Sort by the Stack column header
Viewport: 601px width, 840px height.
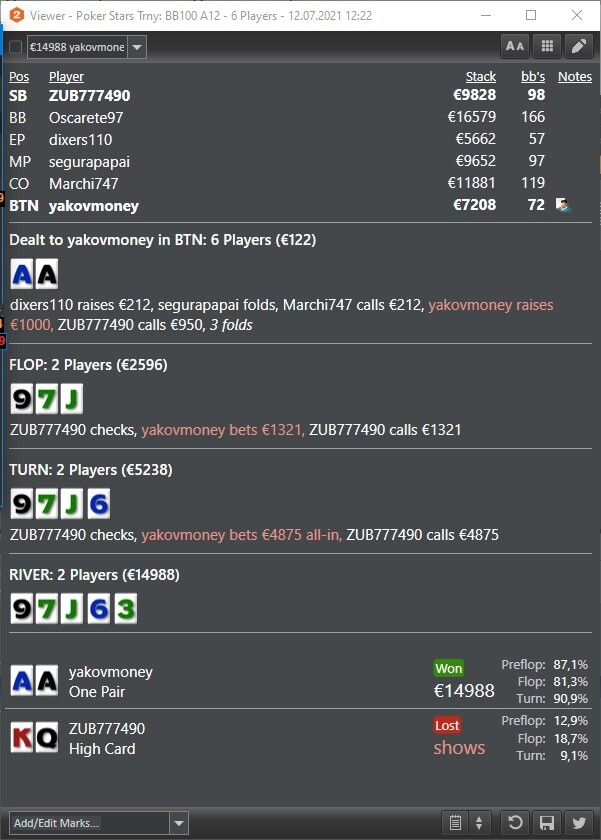click(x=480, y=77)
